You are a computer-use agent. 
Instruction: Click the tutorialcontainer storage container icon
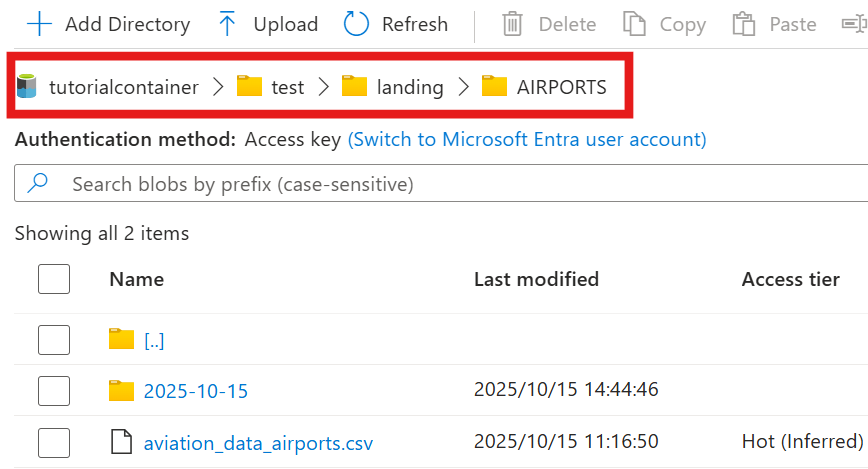click(x=28, y=87)
